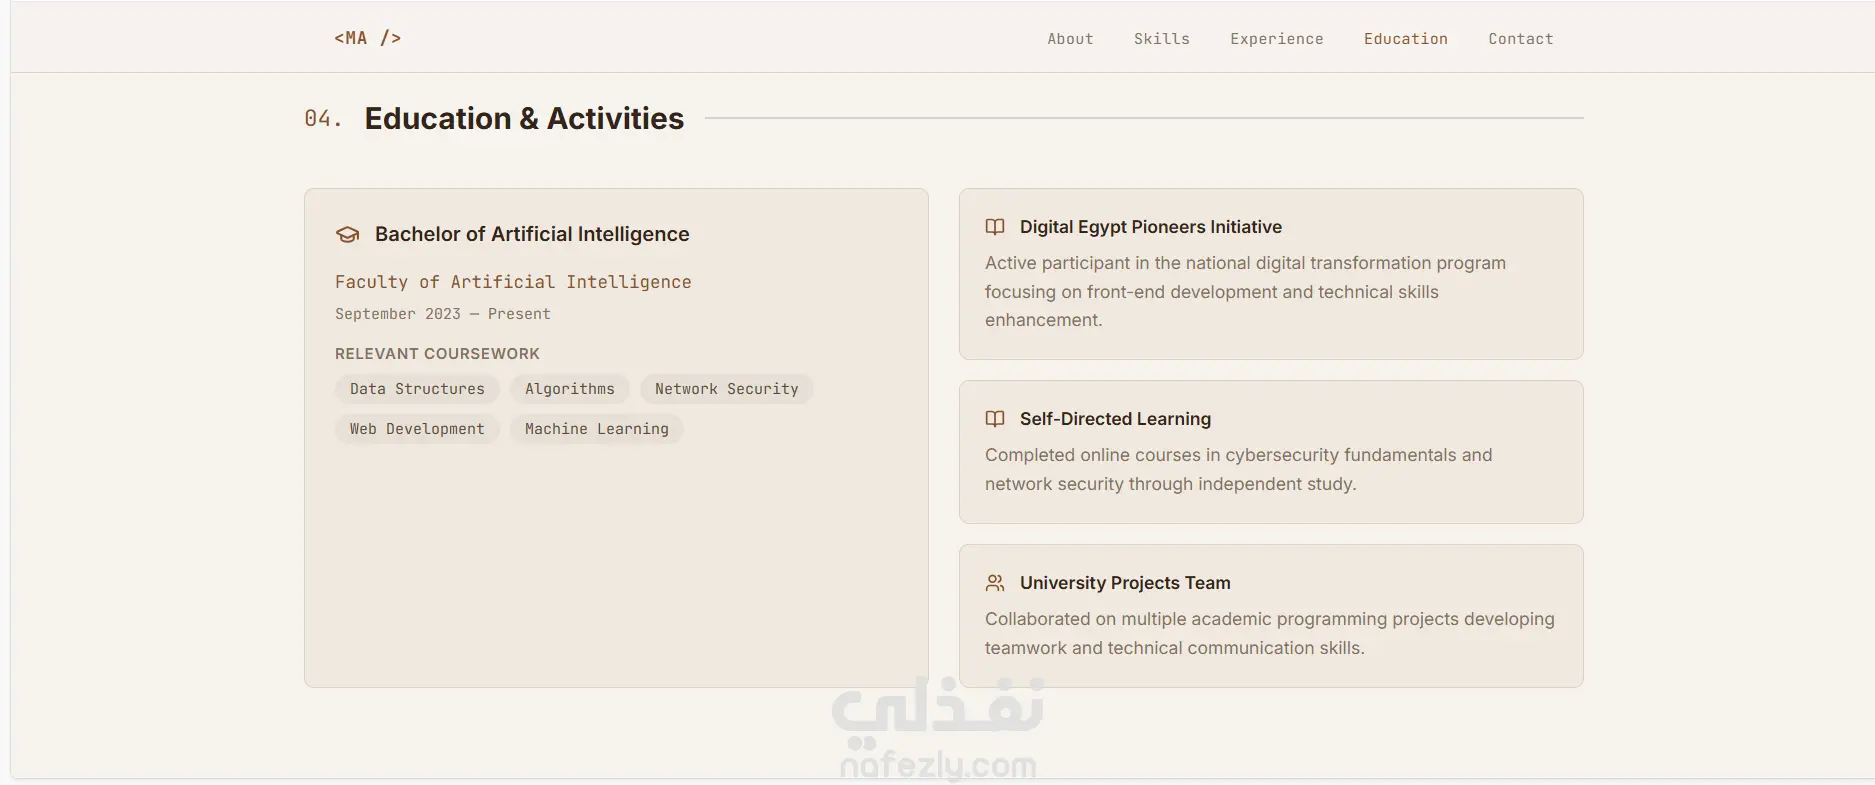Image resolution: width=1875 pixels, height=785 pixels.
Task: Click the book icon beside Self-Directed Learning
Action: coord(995,419)
